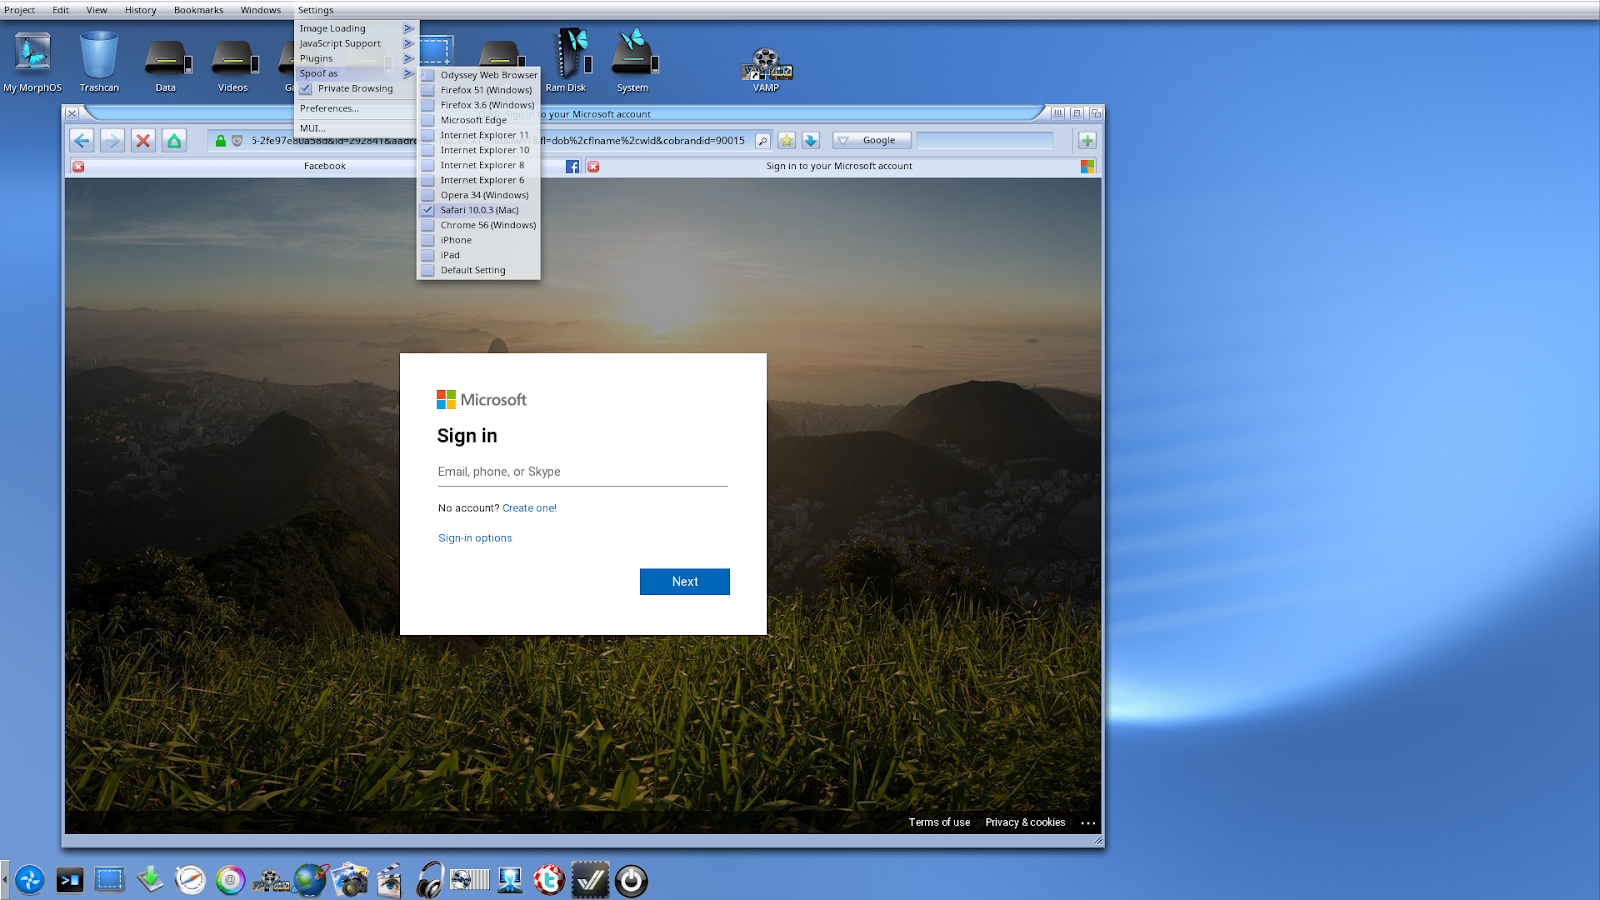Open the System drive icon
The height and width of the screenshot is (900, 1600).
tap(633, 61)
